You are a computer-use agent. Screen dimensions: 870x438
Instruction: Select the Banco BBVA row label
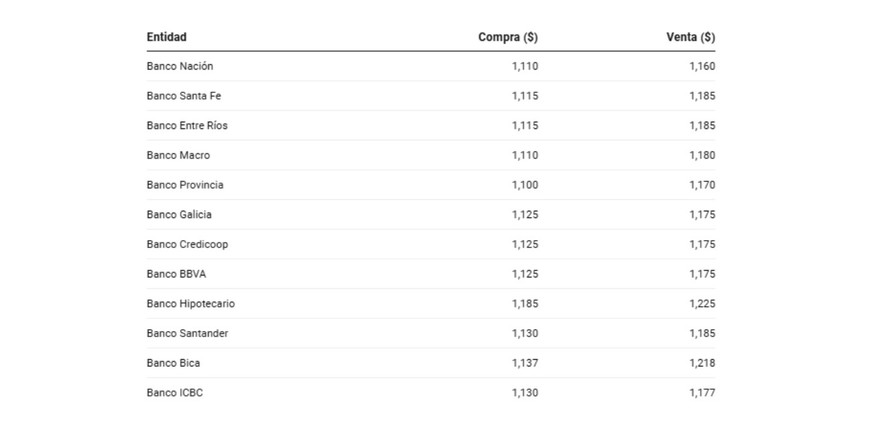coord(176,274)
